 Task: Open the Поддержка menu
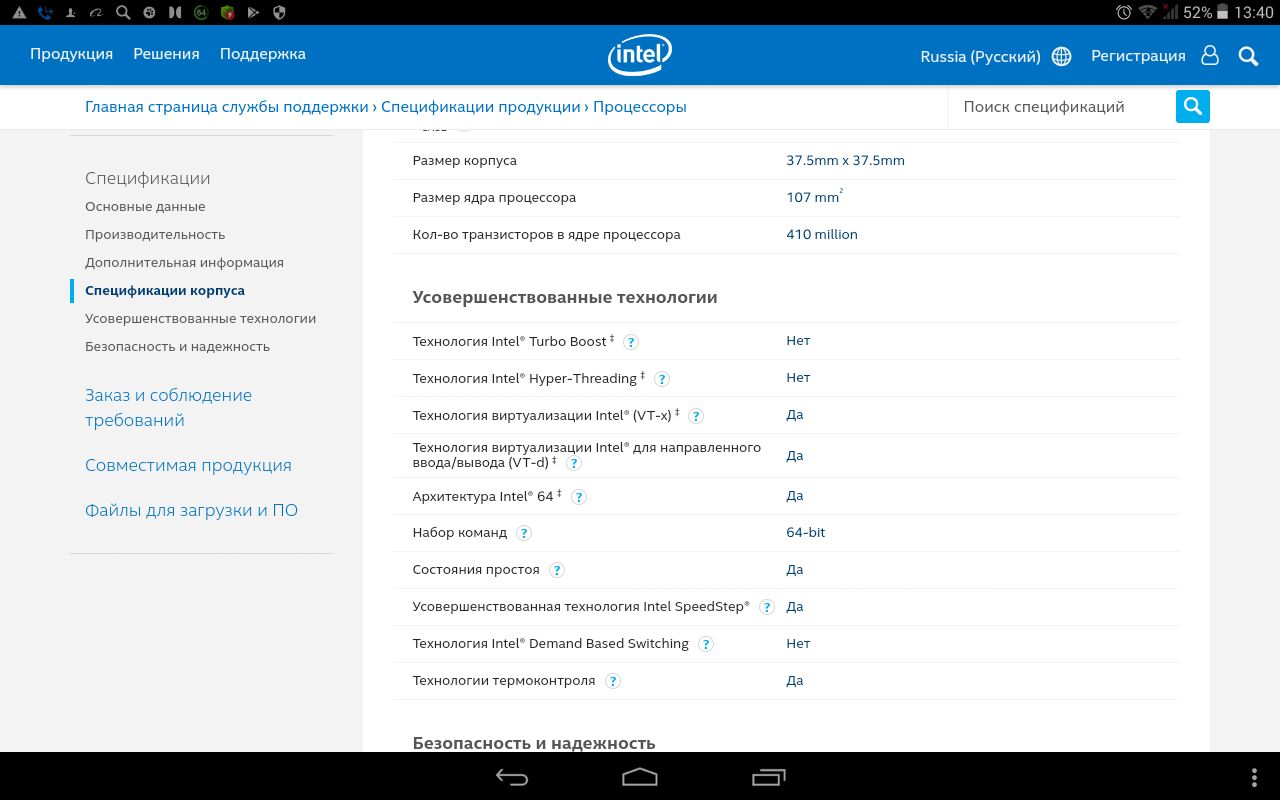(263, 54)
